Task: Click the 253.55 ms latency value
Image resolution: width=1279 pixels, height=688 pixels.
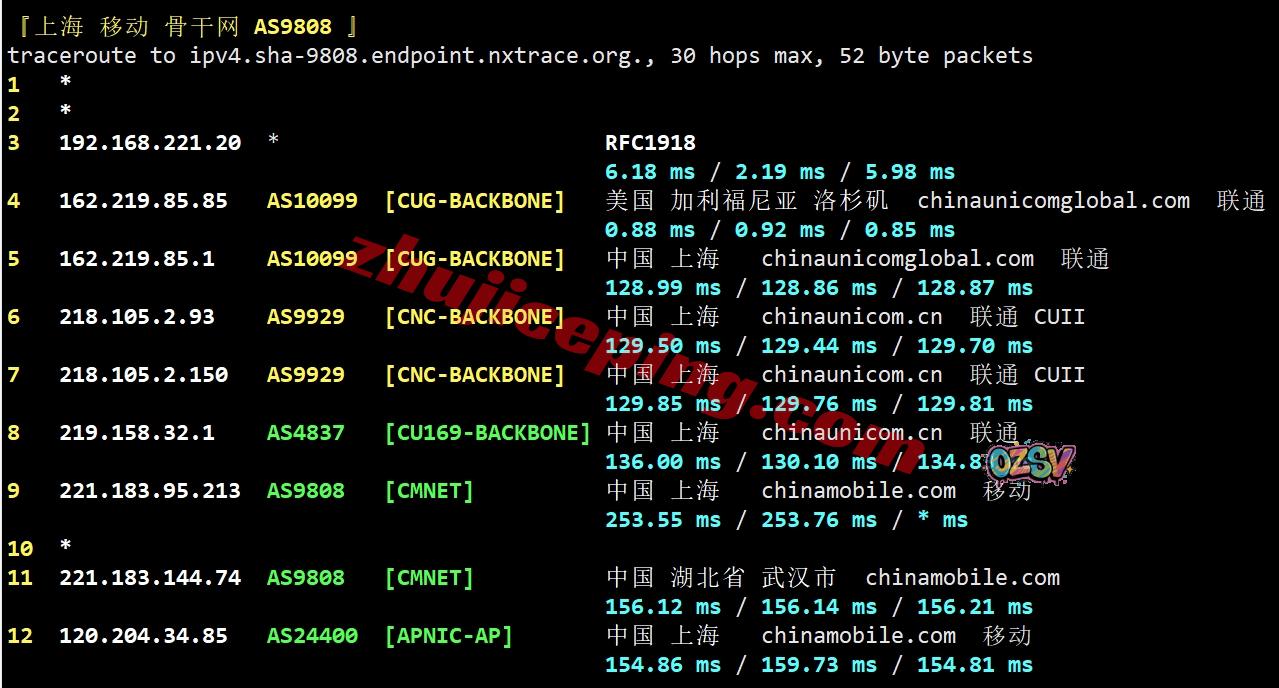Action: pos(662,520)
